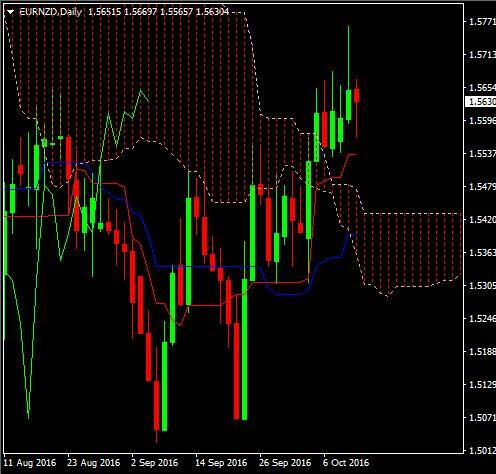Select the 14 Sep 2016 date label
This screenshot has width=496, height=474.
[x=221, y=463]
